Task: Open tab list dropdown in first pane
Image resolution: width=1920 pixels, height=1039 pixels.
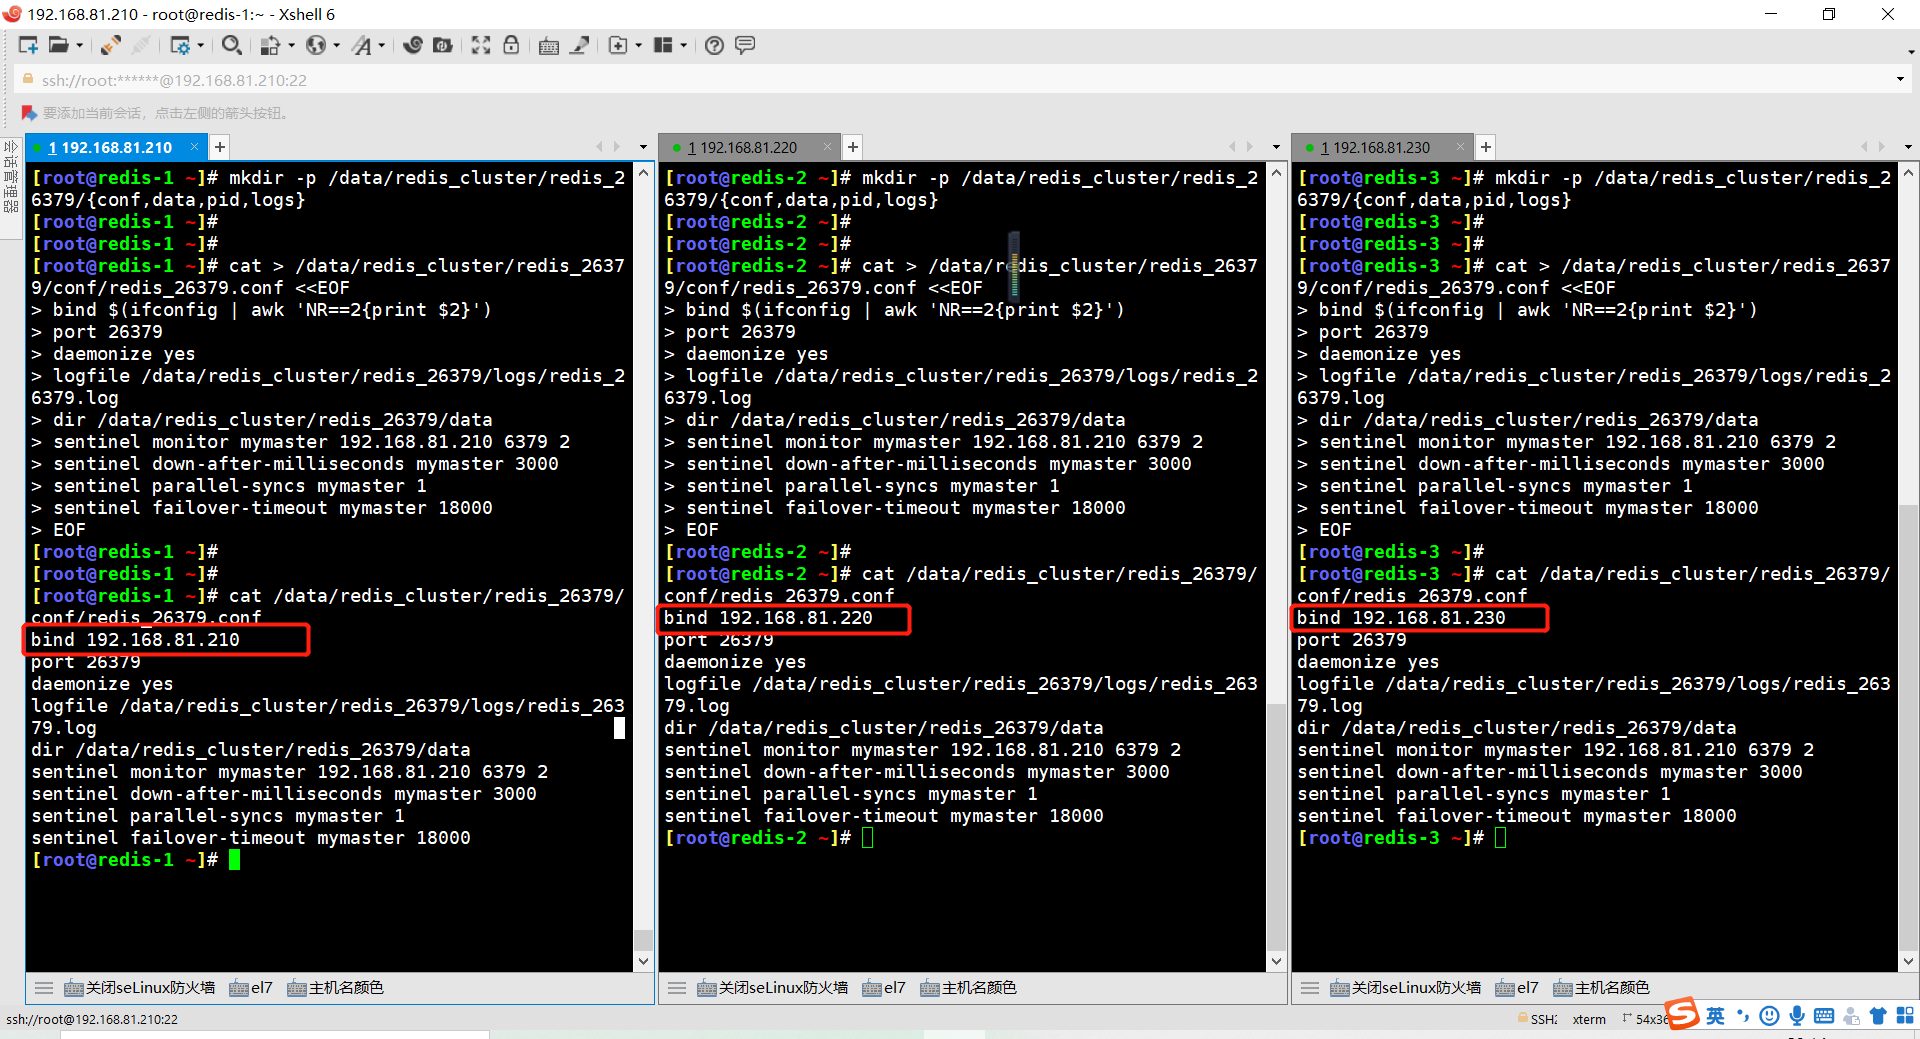Action: [643, 147]
